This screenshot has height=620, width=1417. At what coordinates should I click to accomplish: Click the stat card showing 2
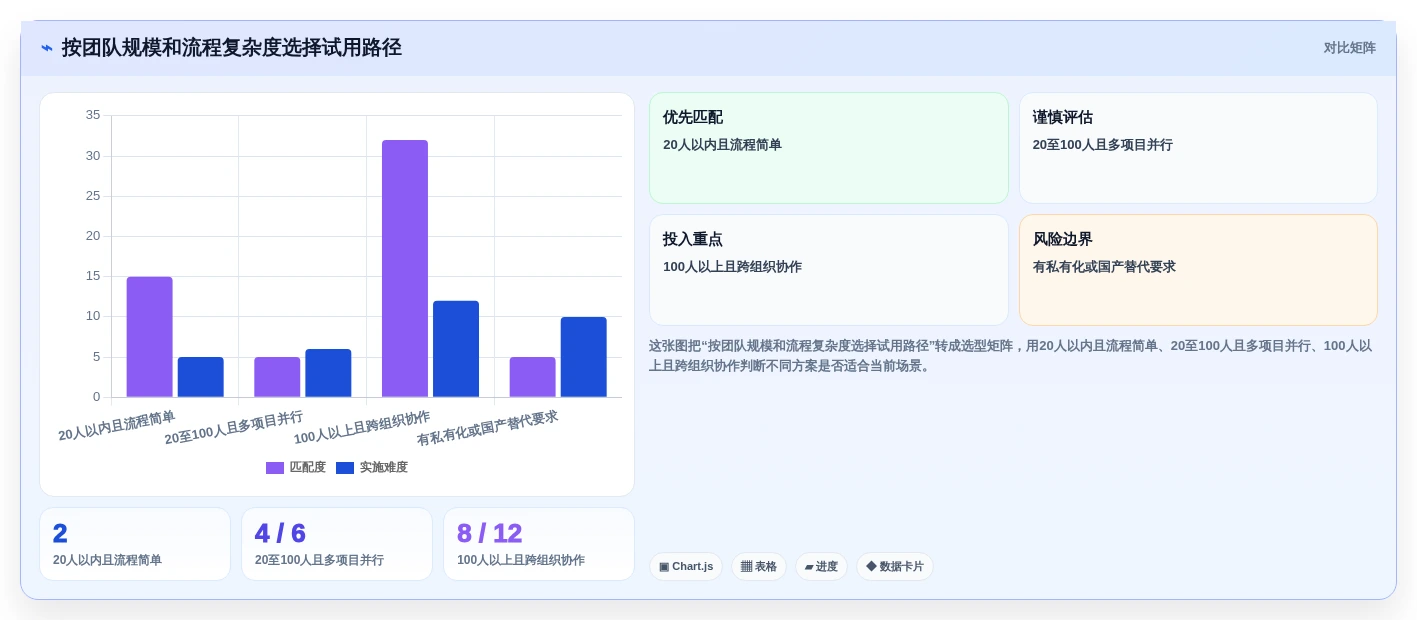[x=135, y=544]
